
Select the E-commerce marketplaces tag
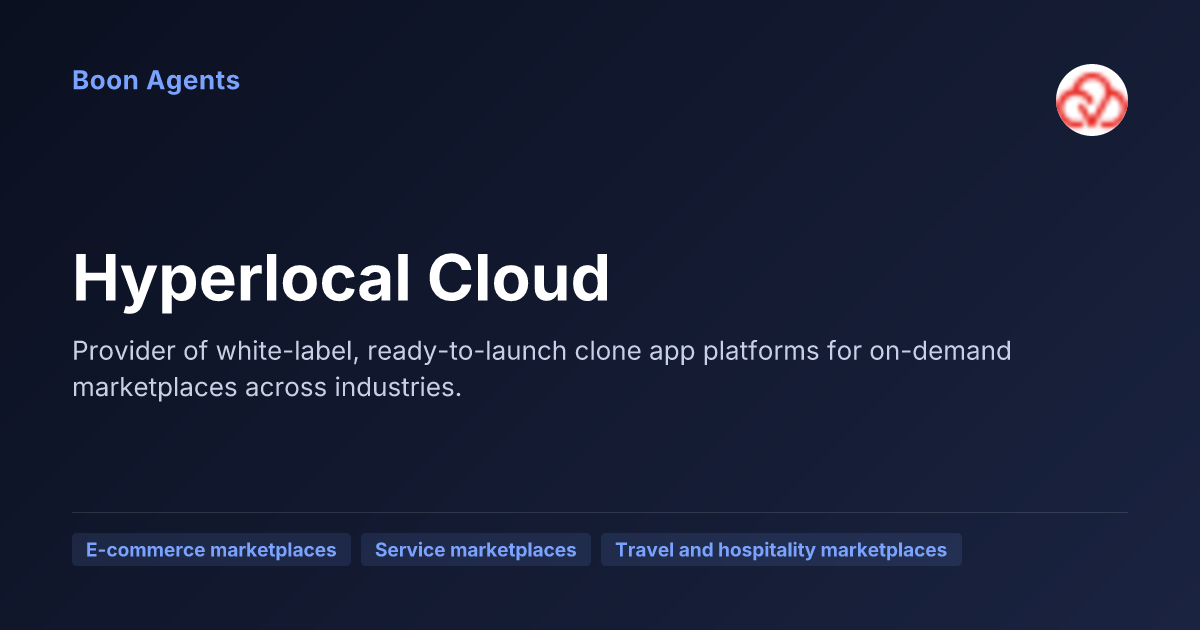211,550
